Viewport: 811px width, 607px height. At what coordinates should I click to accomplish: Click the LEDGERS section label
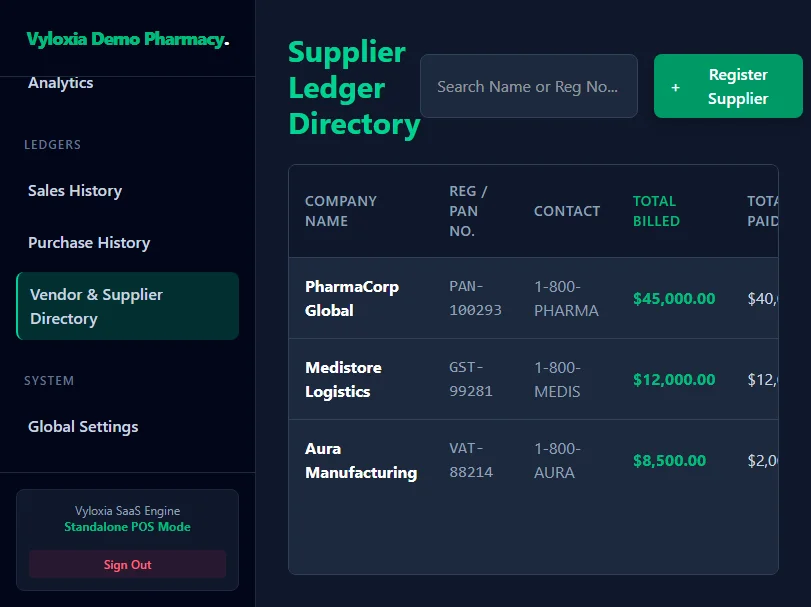[52, 145]
